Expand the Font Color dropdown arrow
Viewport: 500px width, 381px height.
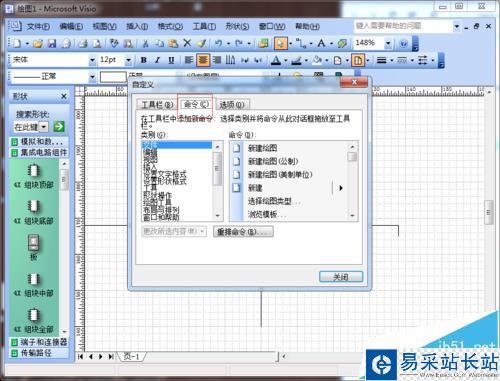[x=286, y=61]
